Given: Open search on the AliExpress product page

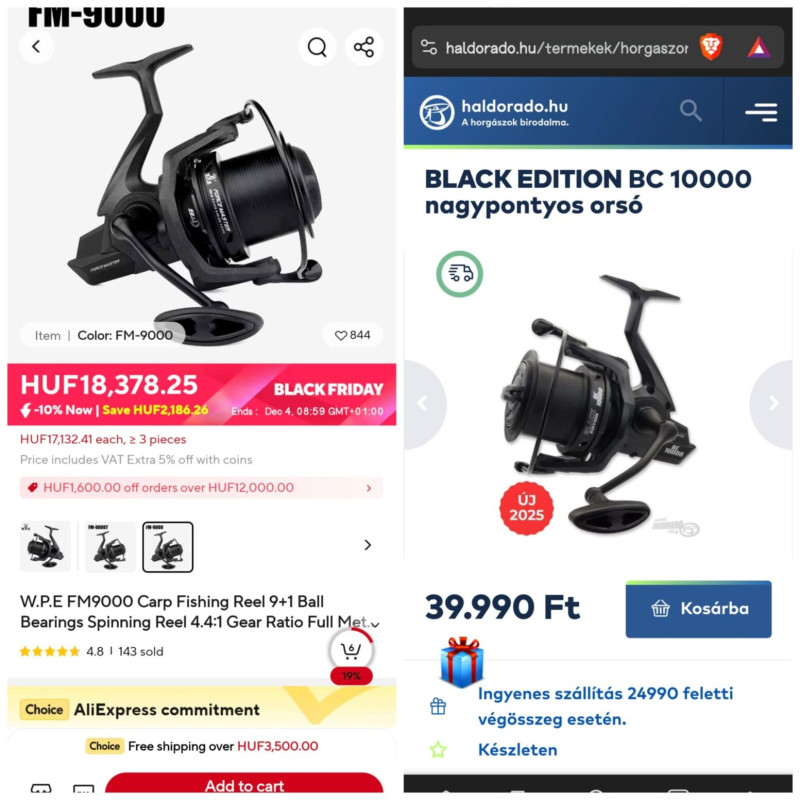Looking at the screenshot, I should coord(317,47).
